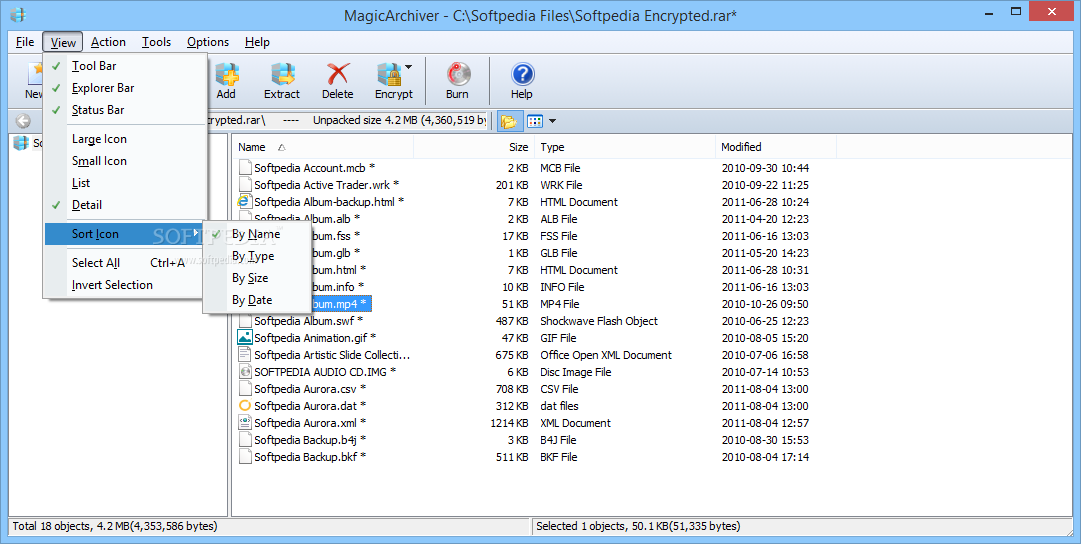Click the folder view icon in address bar
Screen dimensions: 1081x544
point(509,121)
